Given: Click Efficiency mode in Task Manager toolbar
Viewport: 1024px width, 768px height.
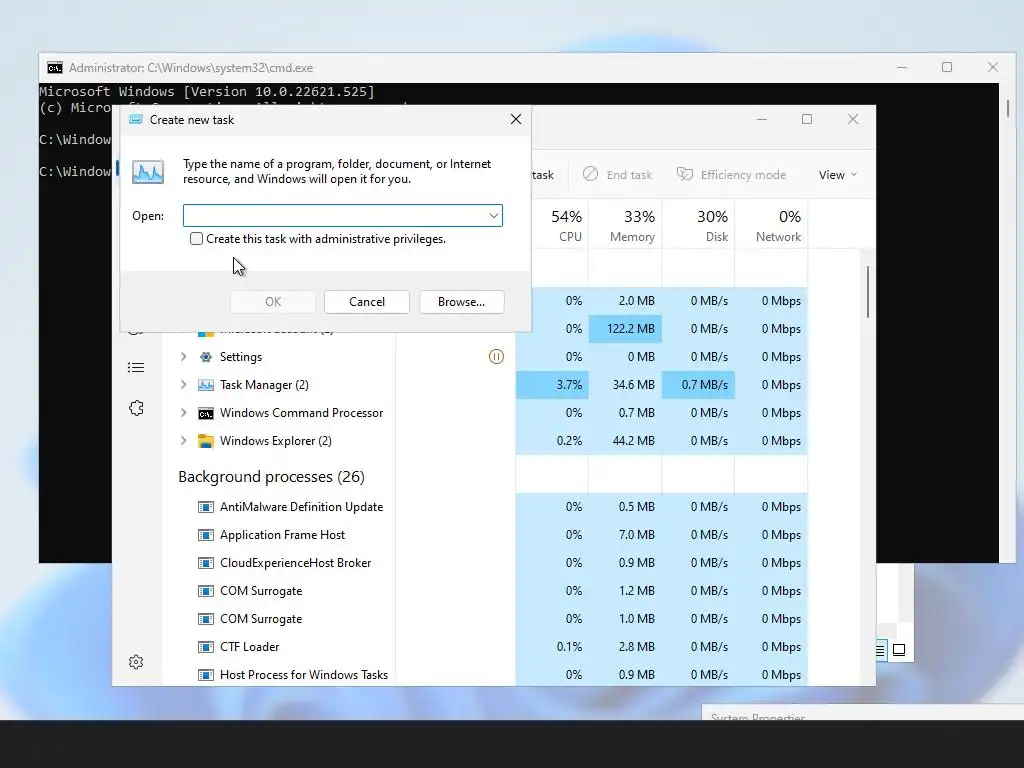Looking at the screenshot, I should click(731, 174).
